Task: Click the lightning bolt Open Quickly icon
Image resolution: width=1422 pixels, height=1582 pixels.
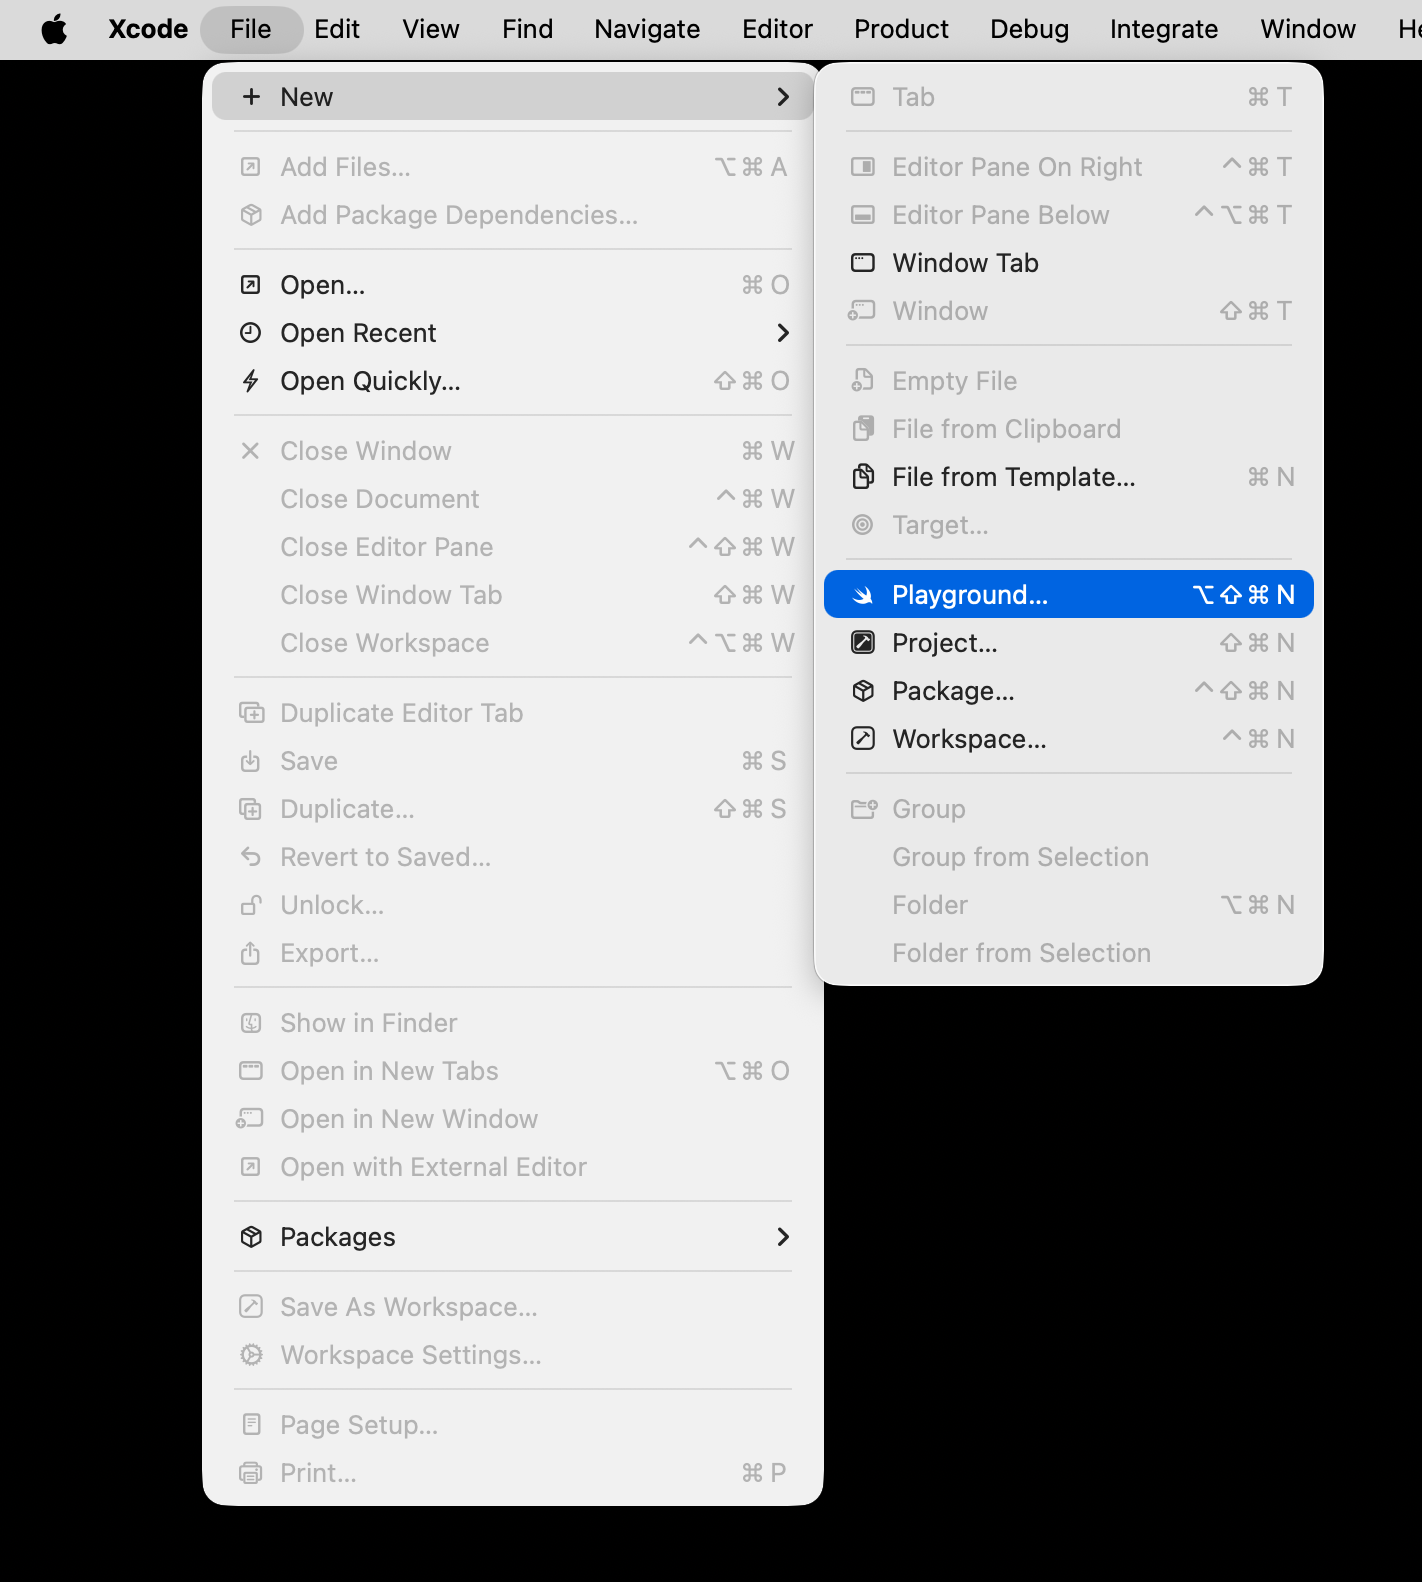Action: coord(251,381)
